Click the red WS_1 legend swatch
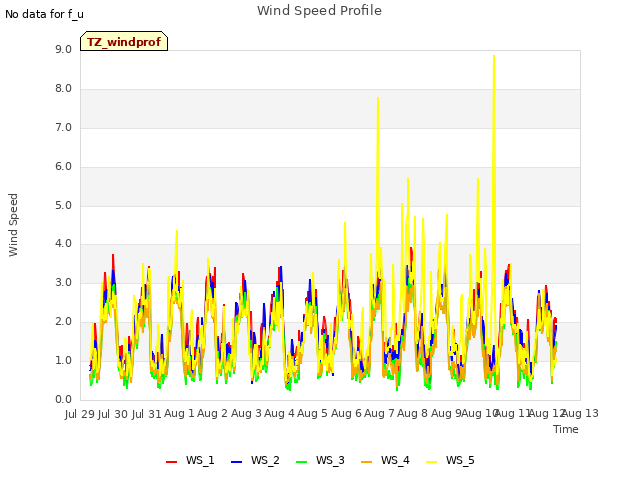The height and width of the screenshot is (480, 640). [x=171, y=462]
